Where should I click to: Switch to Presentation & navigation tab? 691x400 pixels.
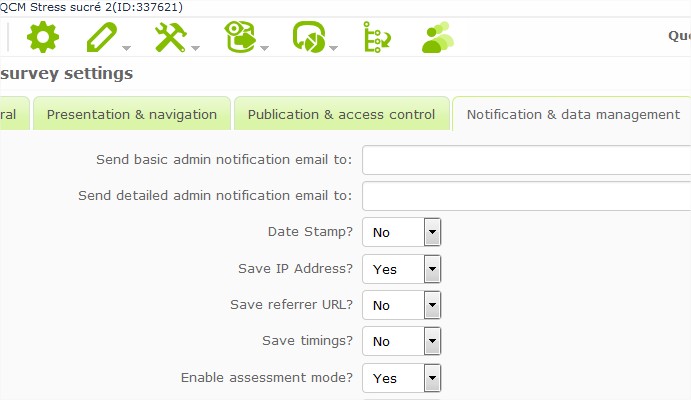point(132,114)
